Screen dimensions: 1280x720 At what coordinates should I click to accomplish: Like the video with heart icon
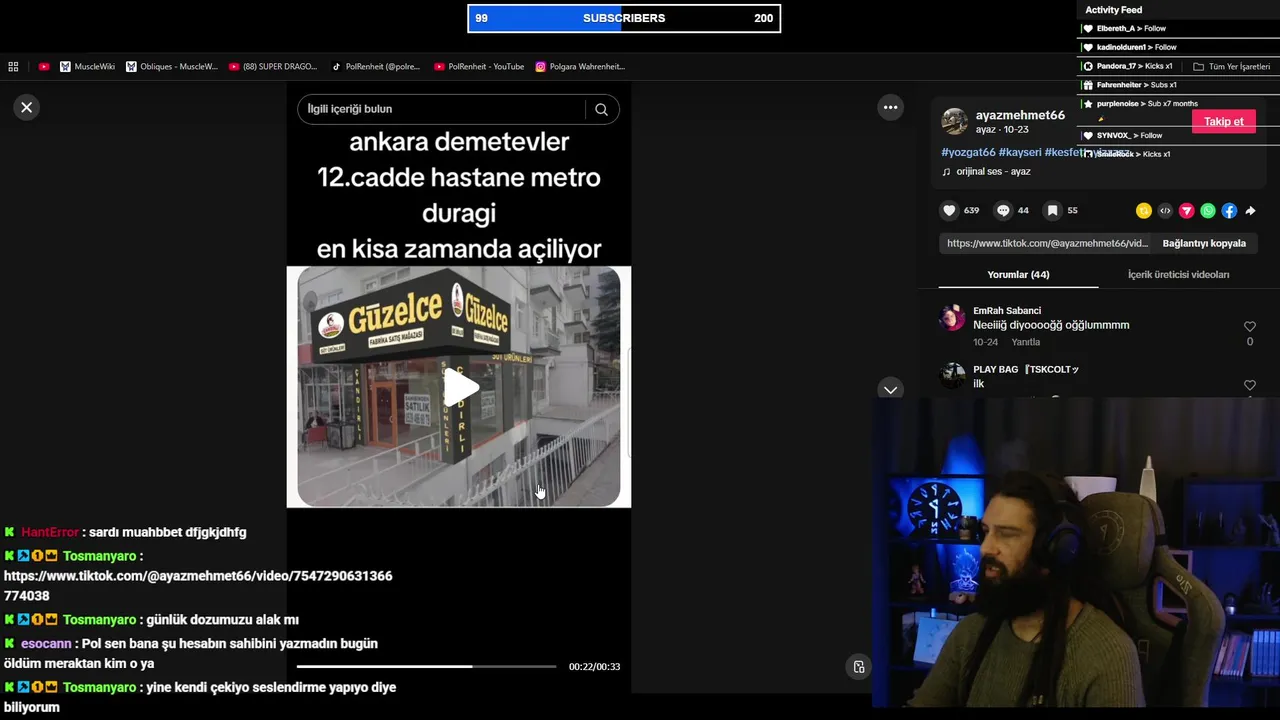click(949, 210)
